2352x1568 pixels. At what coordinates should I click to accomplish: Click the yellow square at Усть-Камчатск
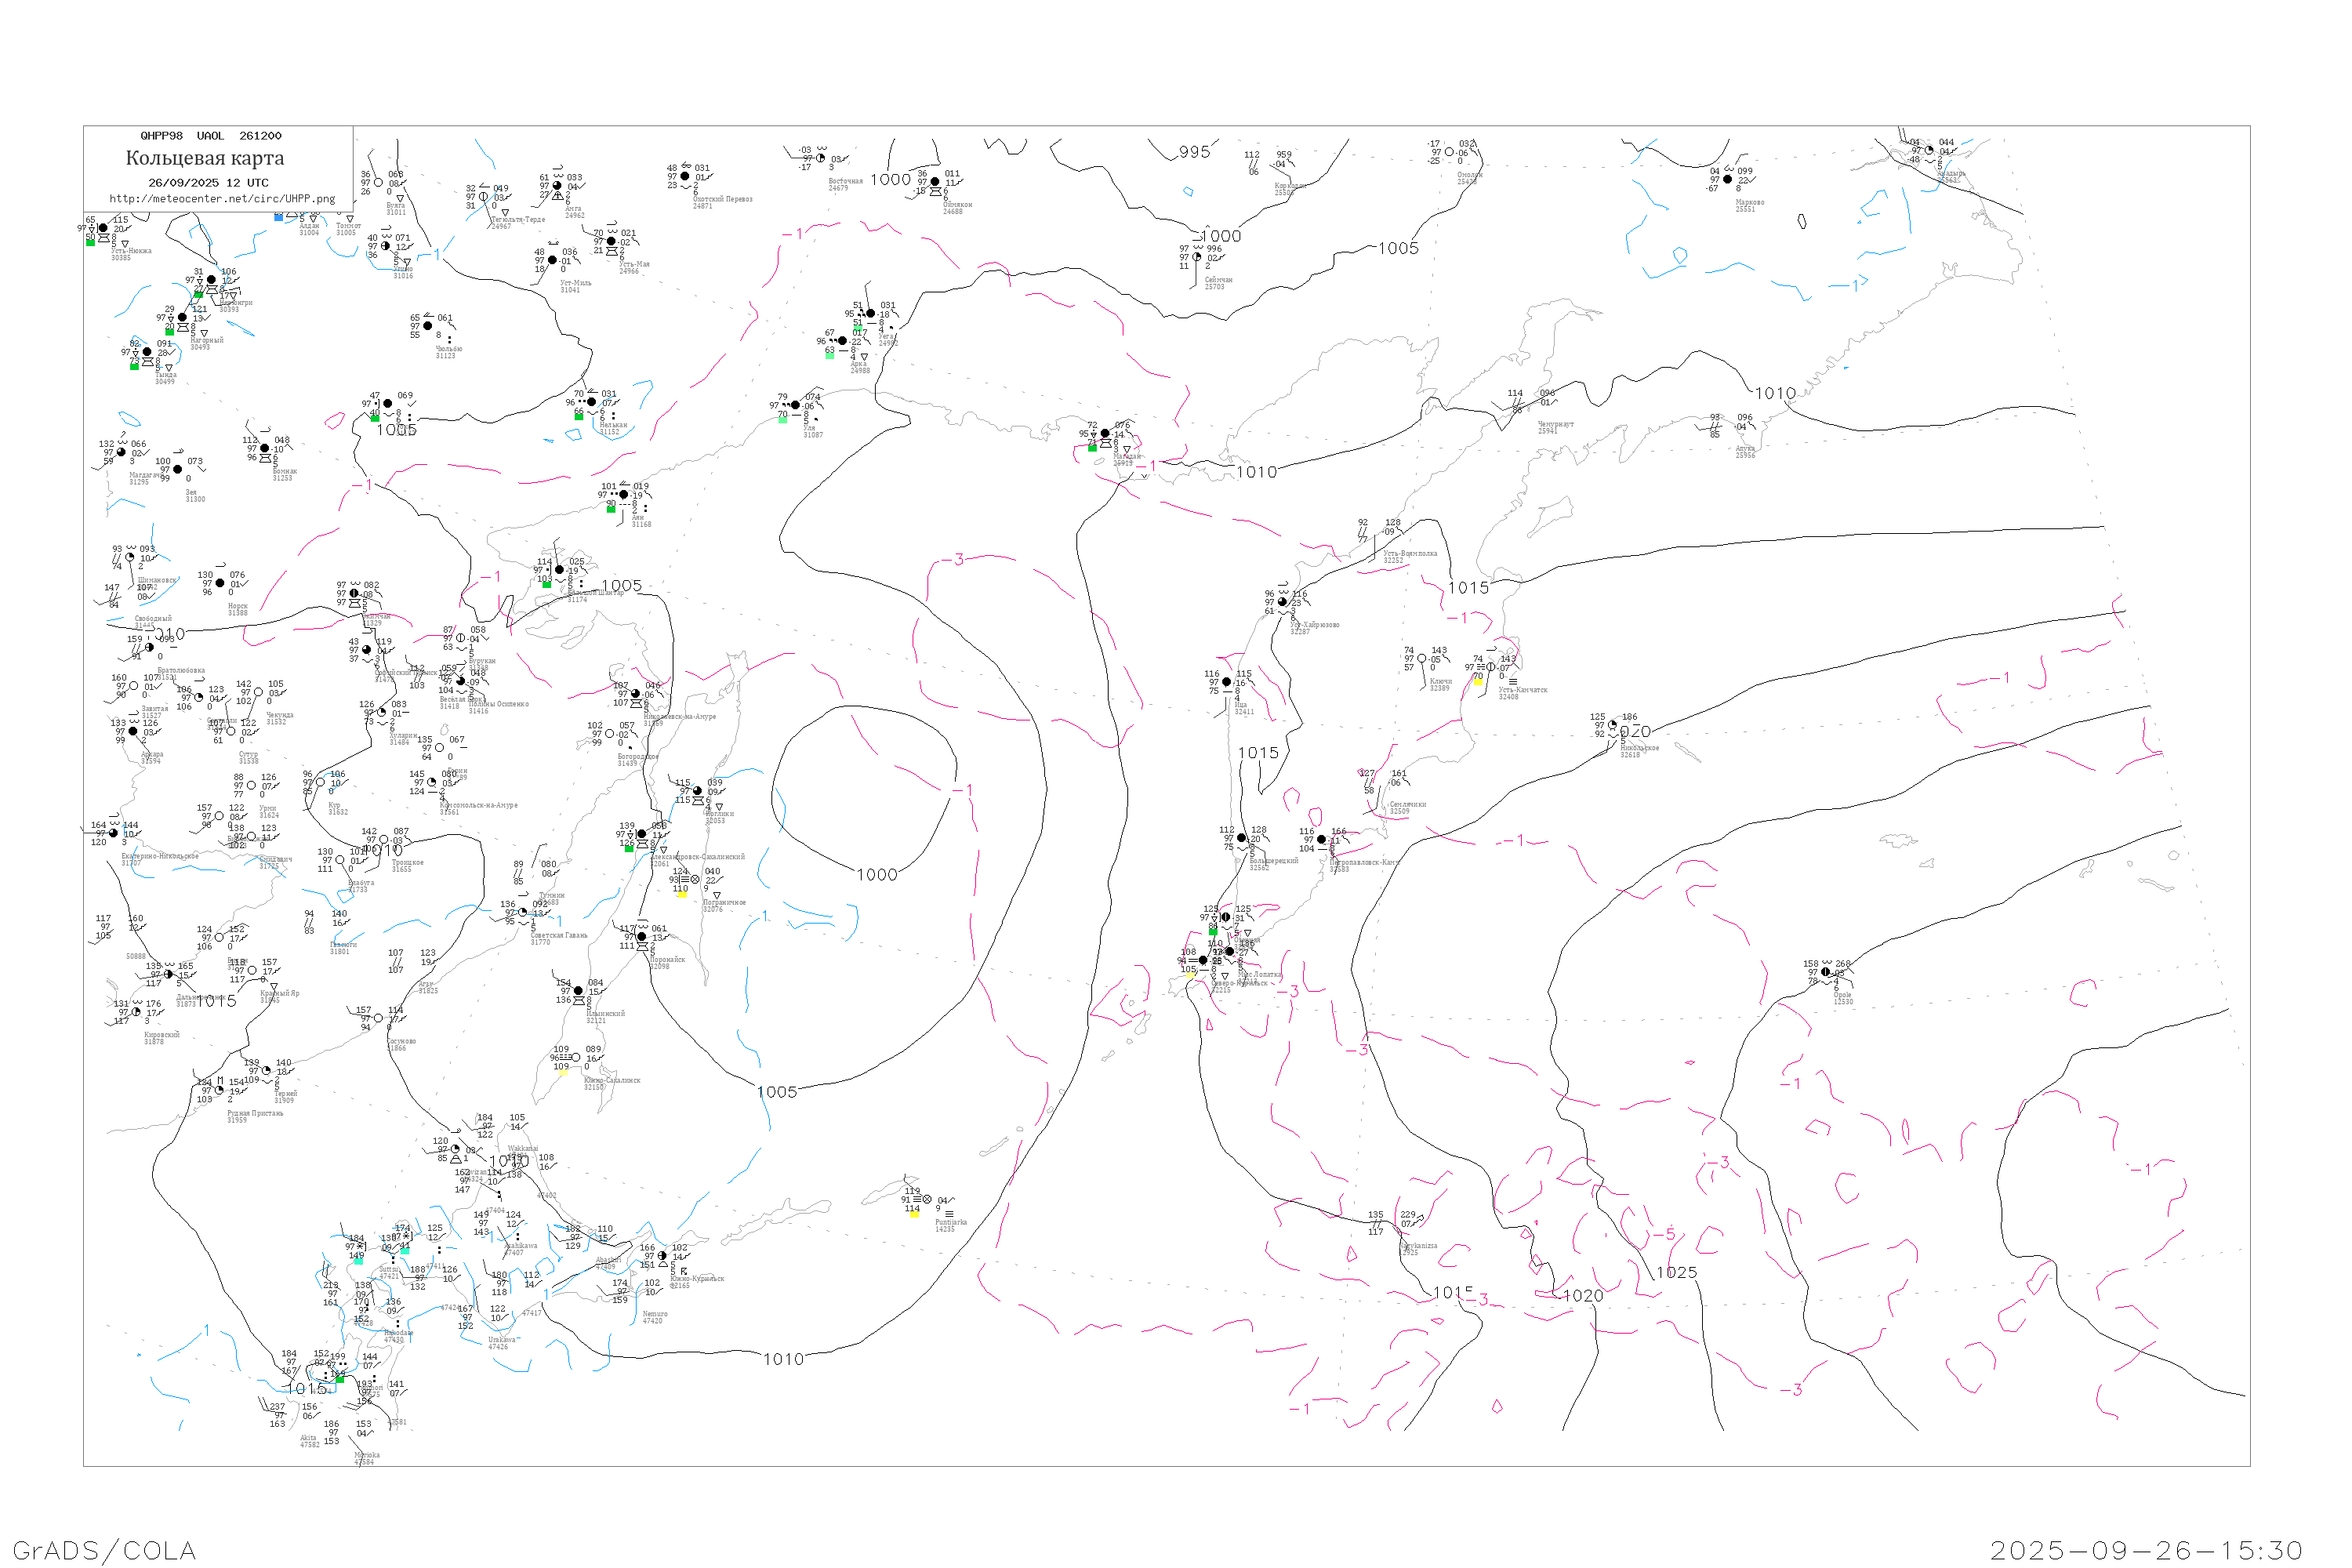coord(1478,681)
